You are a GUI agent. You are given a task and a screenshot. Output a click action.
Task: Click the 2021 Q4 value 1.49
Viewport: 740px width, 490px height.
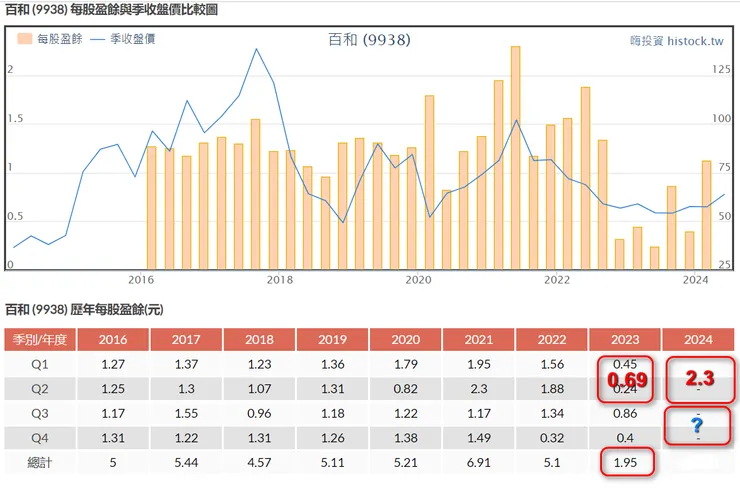[479, 438]
